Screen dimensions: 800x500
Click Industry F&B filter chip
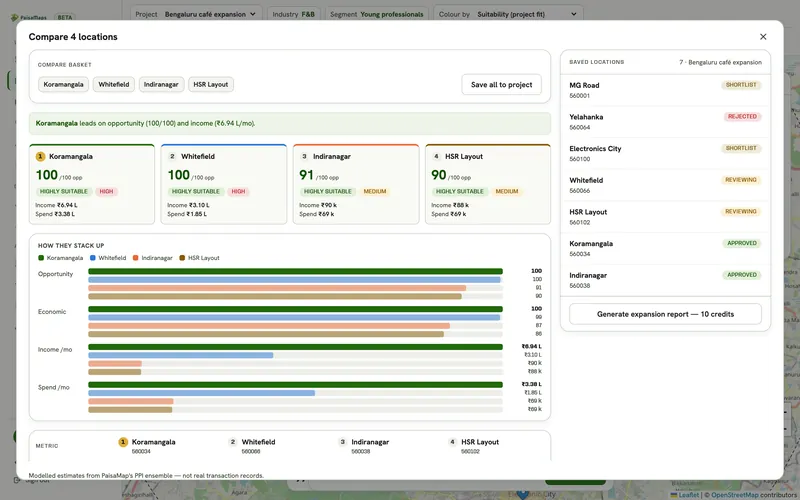(293, 14)
